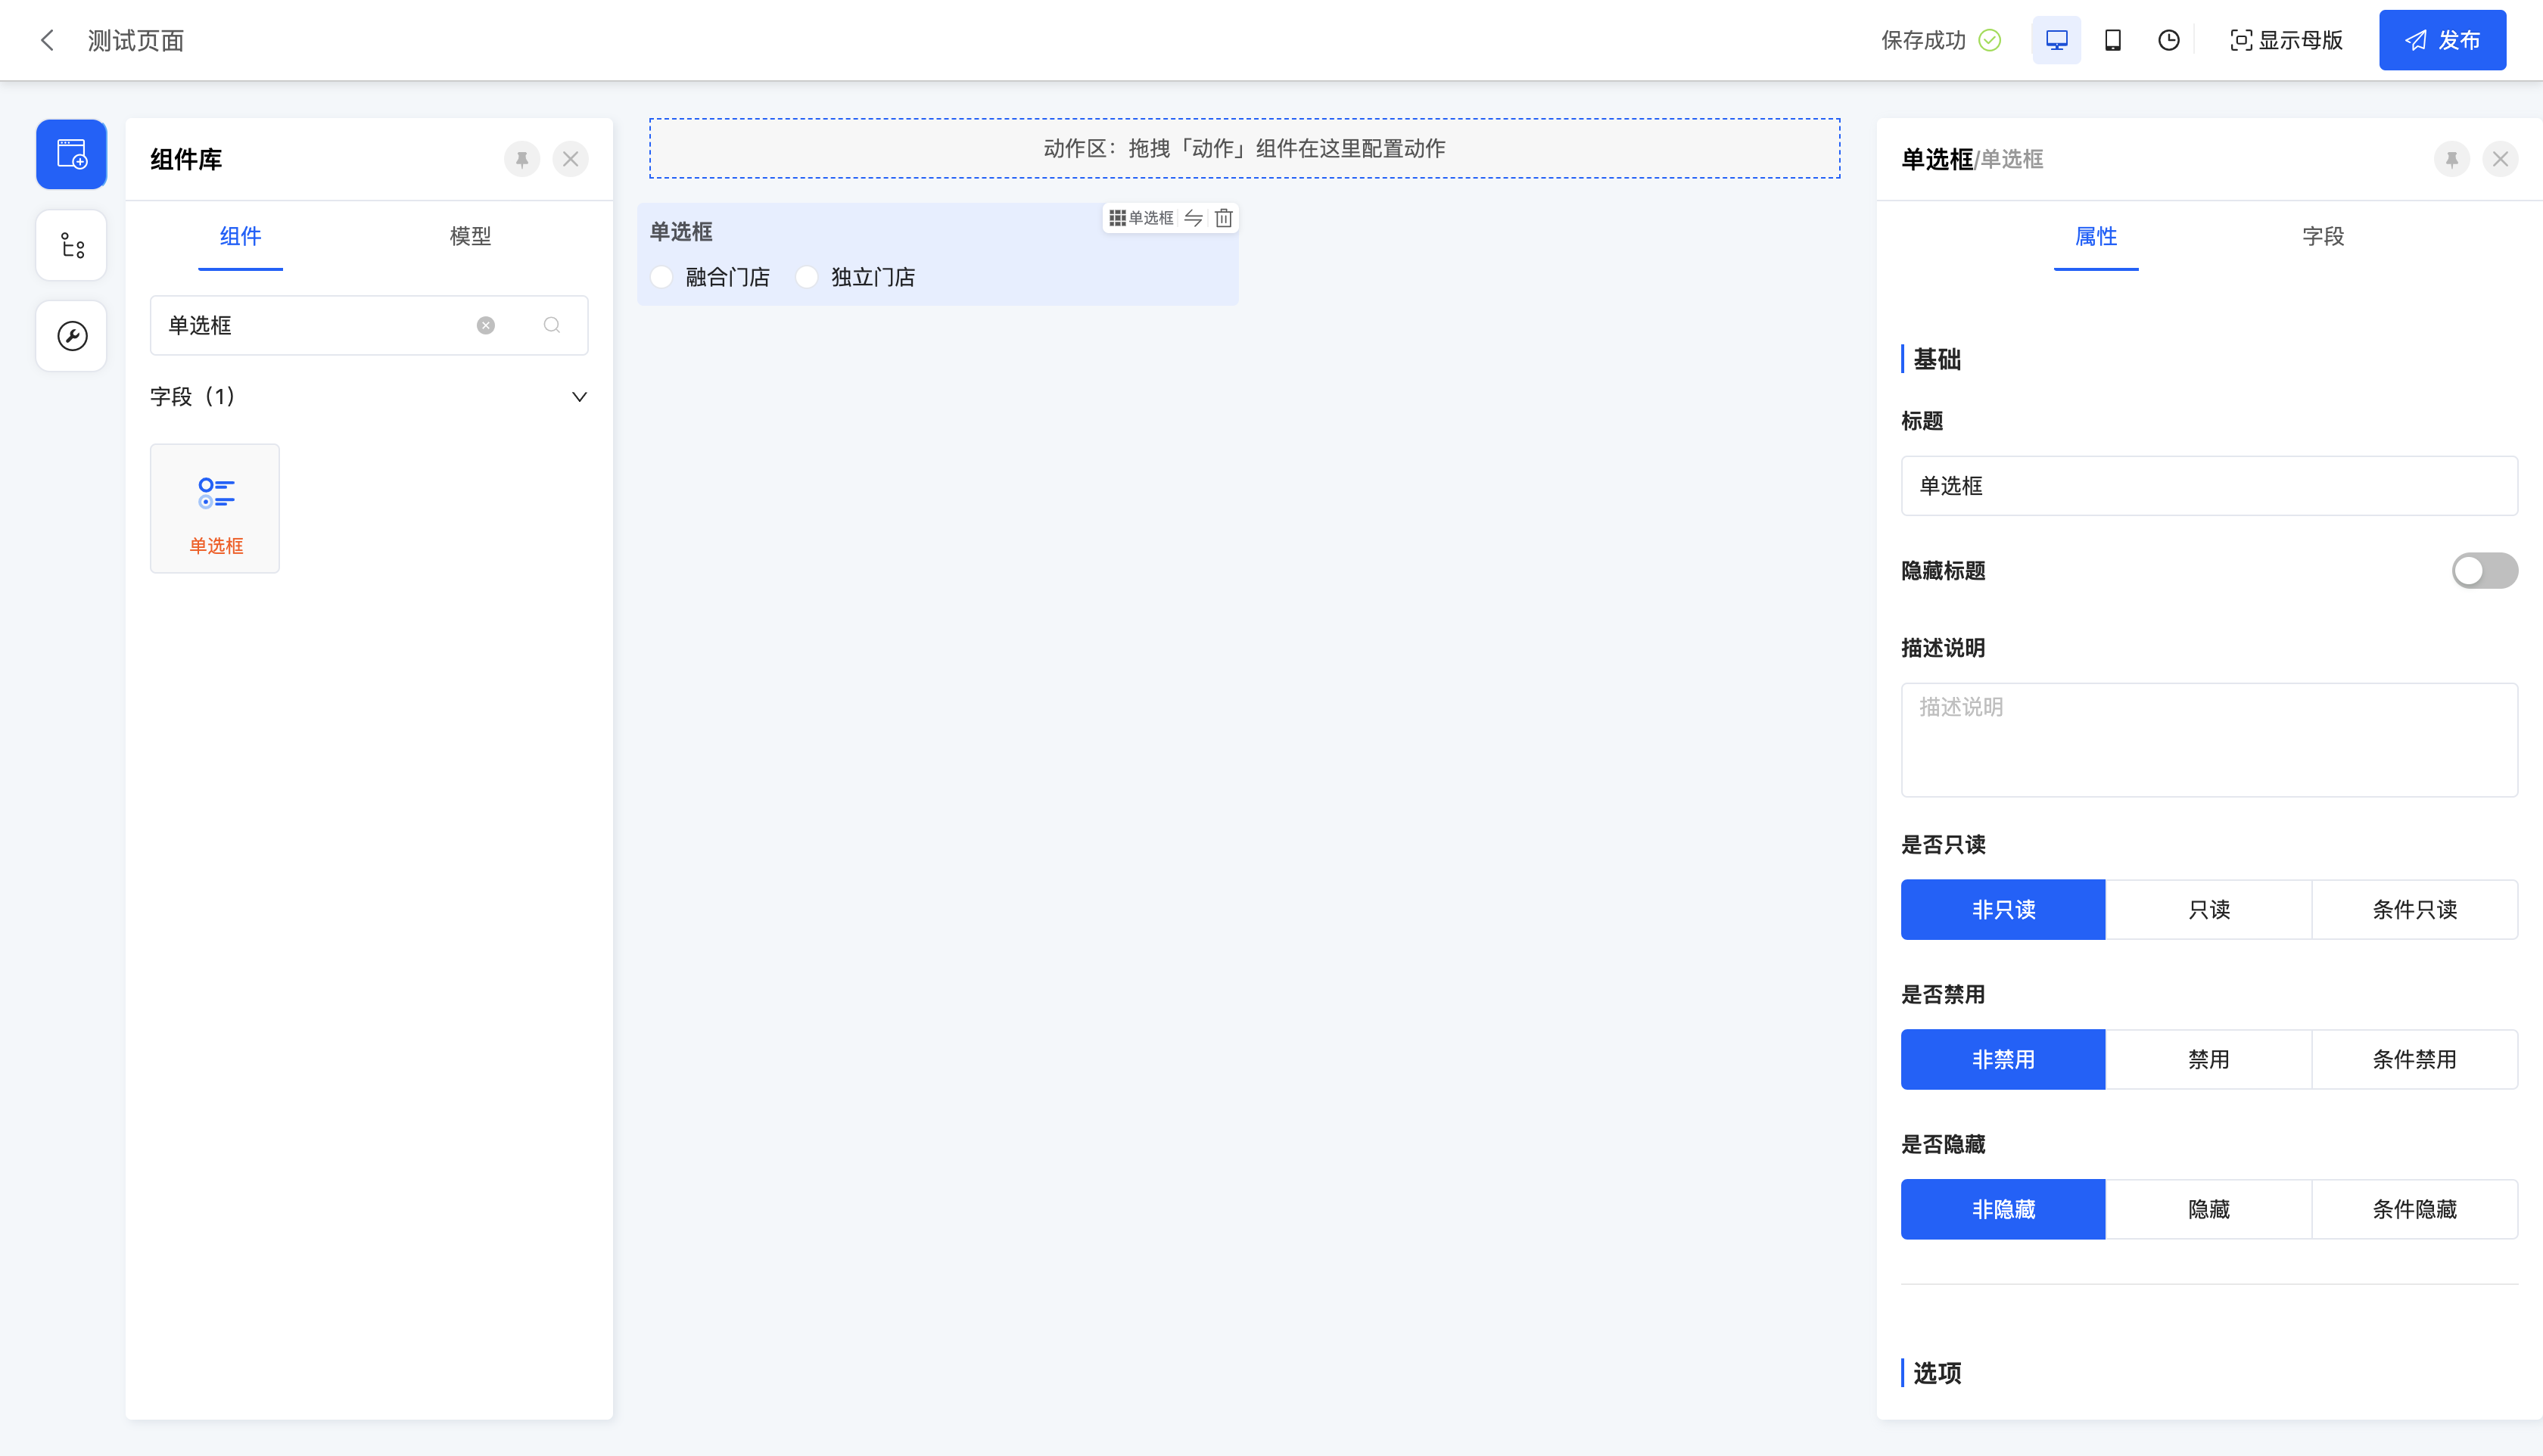The image size is (2543, 1456).
Task: Toggle the 隐藏标题 switch
Action: pos(2484,570)
